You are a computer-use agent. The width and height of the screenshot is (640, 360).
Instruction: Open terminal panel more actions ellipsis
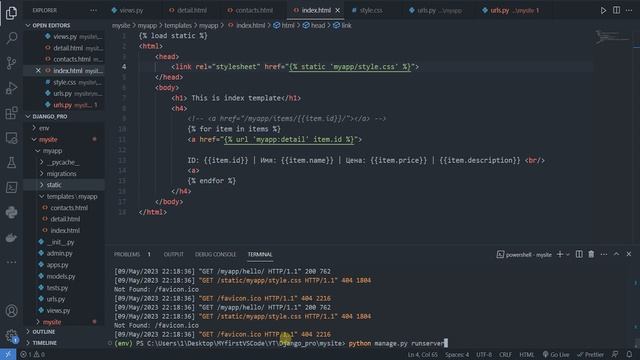604,254
